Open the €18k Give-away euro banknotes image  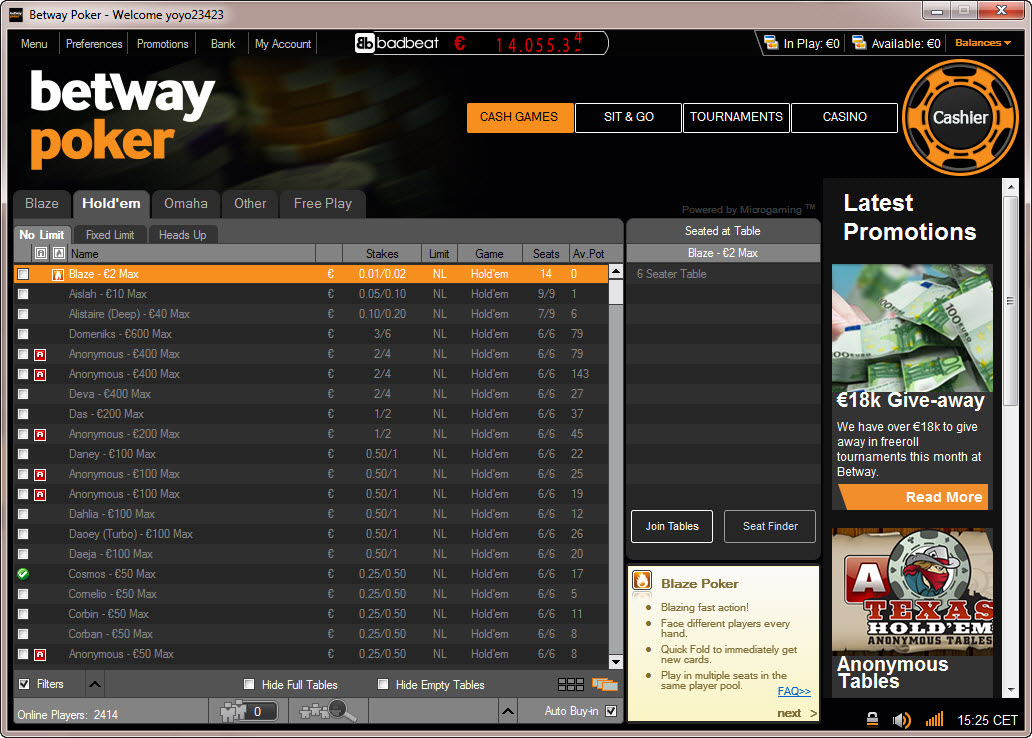point(912,328)
